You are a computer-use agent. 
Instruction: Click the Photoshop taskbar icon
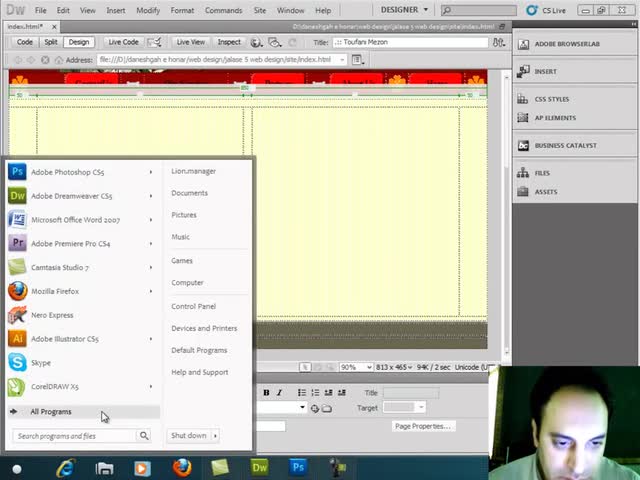tap(298, 468)
